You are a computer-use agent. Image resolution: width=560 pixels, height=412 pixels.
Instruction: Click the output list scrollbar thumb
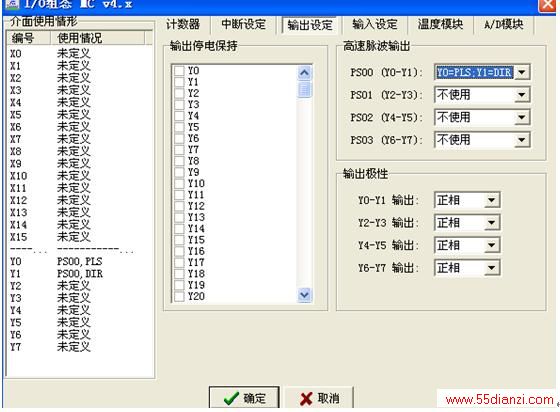click(x=304, y=89)
